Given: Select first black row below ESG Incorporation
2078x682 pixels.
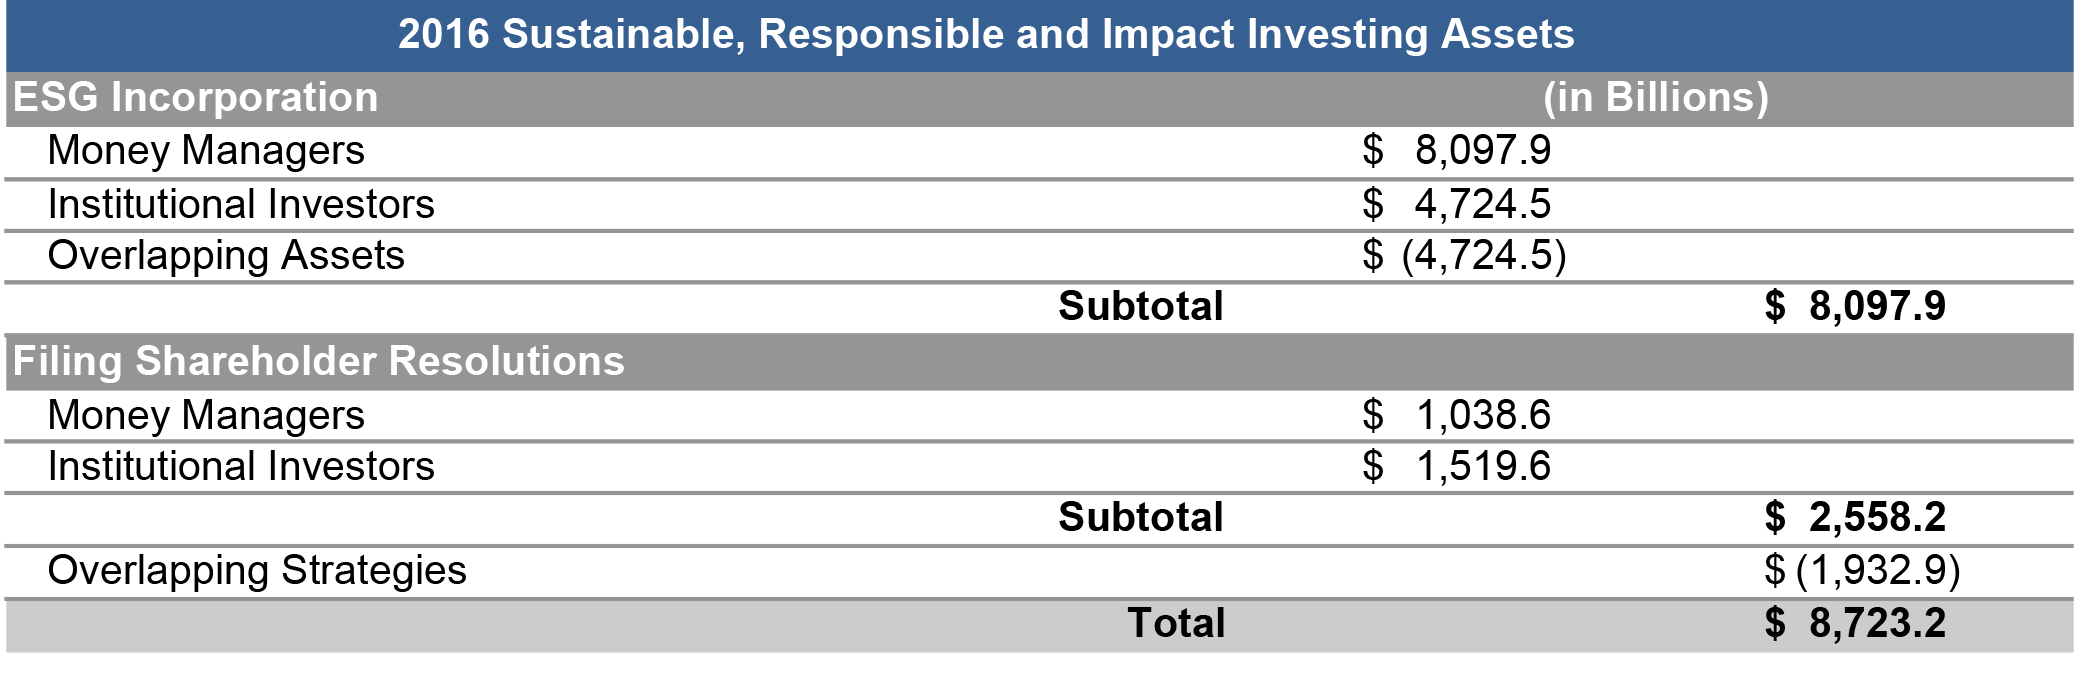Looking at the screenshot, I should 1038,152.
